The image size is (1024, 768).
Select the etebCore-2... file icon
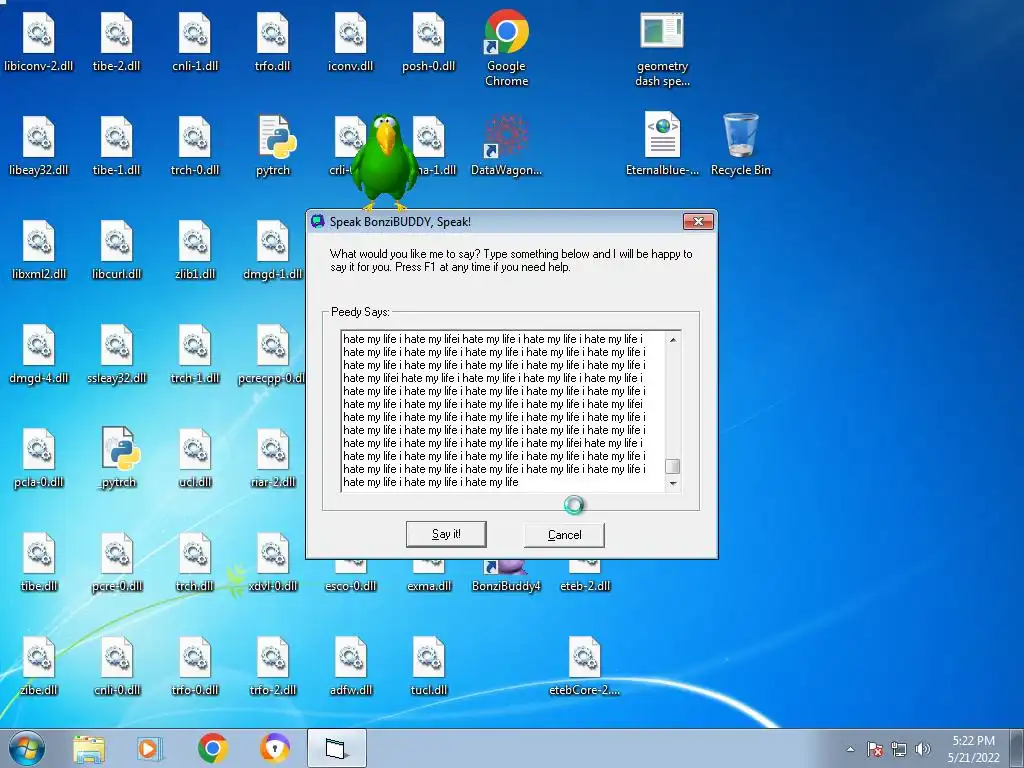point(584,665)
